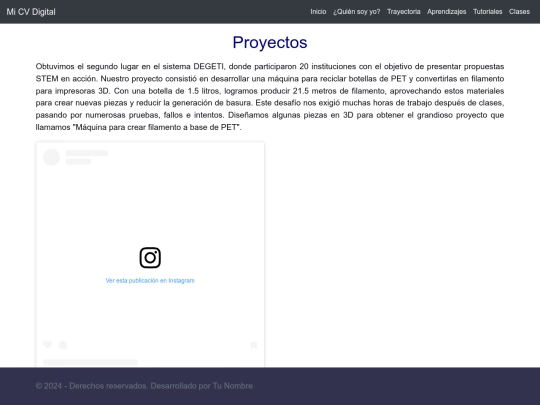The height and width of the screenshot is (405, 540).
Task: Click the Proyectos heading
Action: click(270, 42)
